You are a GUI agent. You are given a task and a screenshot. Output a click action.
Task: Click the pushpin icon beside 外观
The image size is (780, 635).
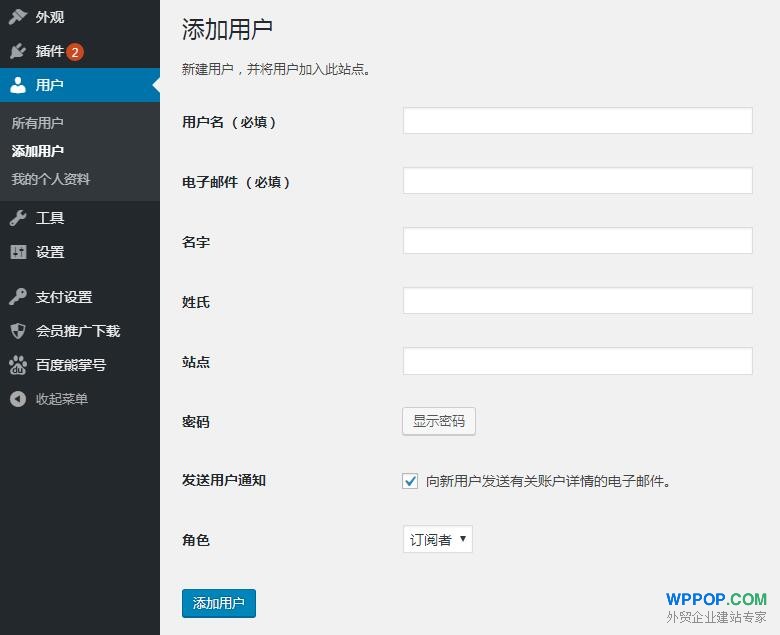pos(18,17)
